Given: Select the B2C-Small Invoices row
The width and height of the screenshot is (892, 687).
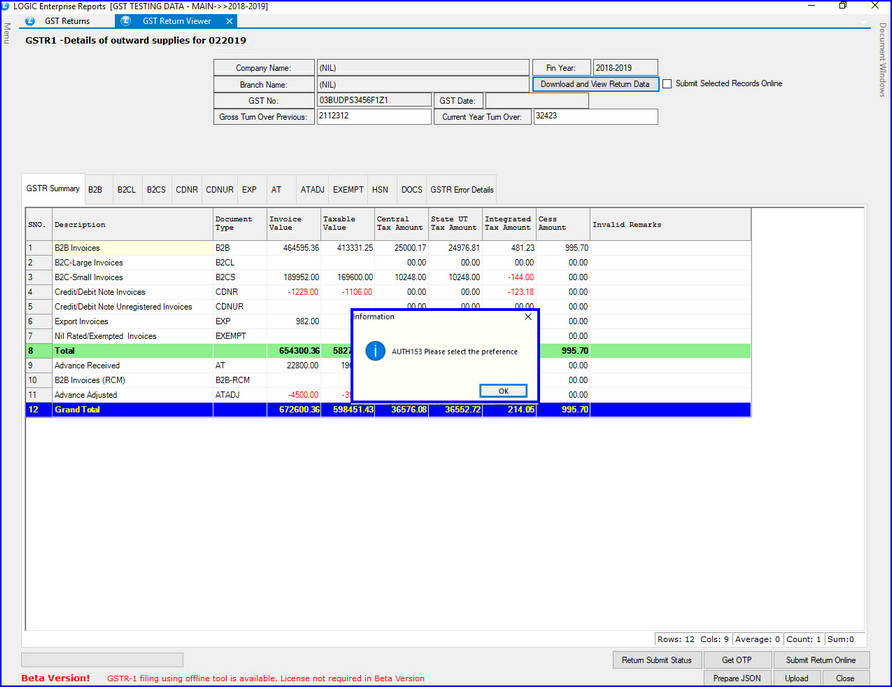Looking at the screenshot, I should [x=388, y=278].
